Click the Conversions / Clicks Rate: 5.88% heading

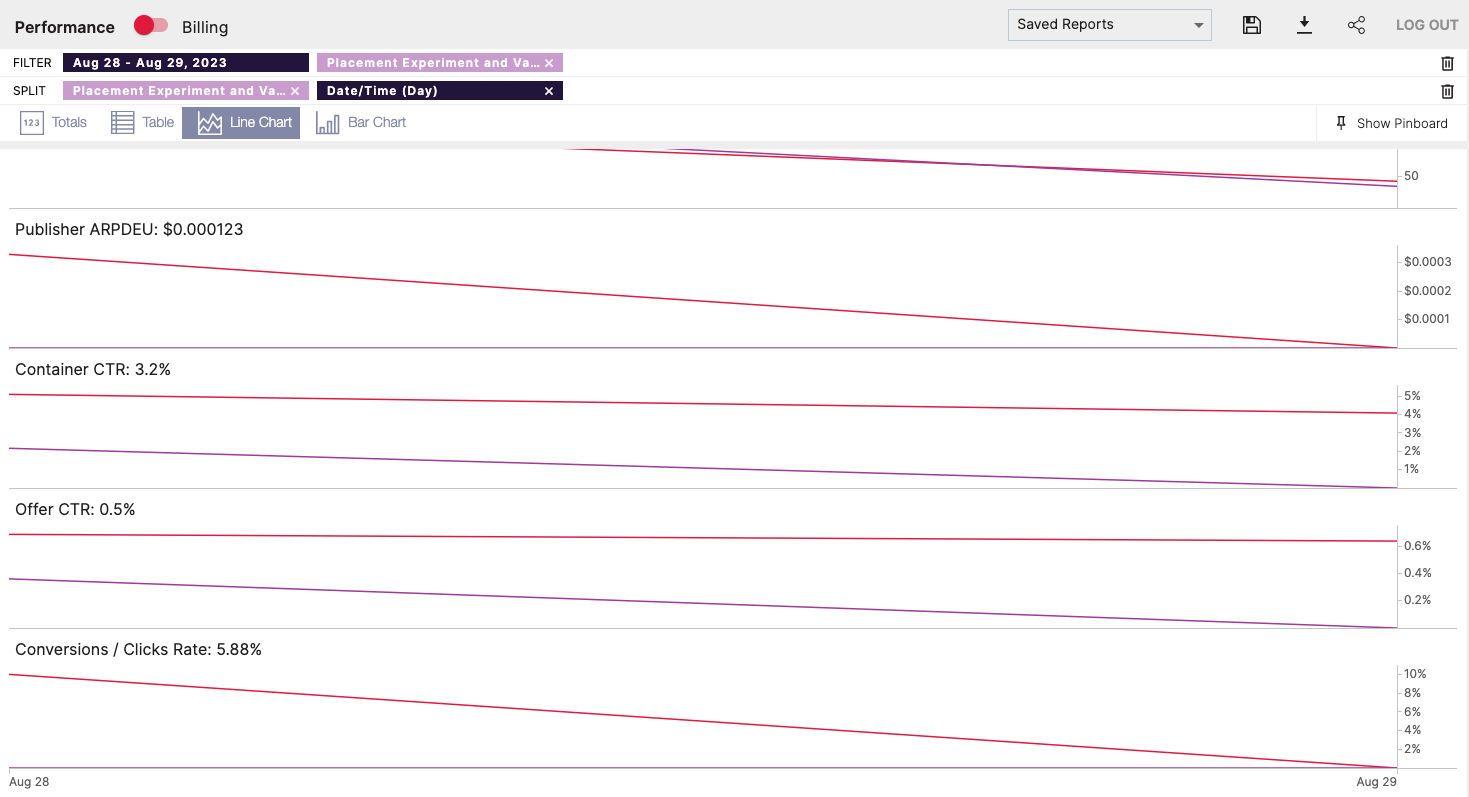point(138,649)
